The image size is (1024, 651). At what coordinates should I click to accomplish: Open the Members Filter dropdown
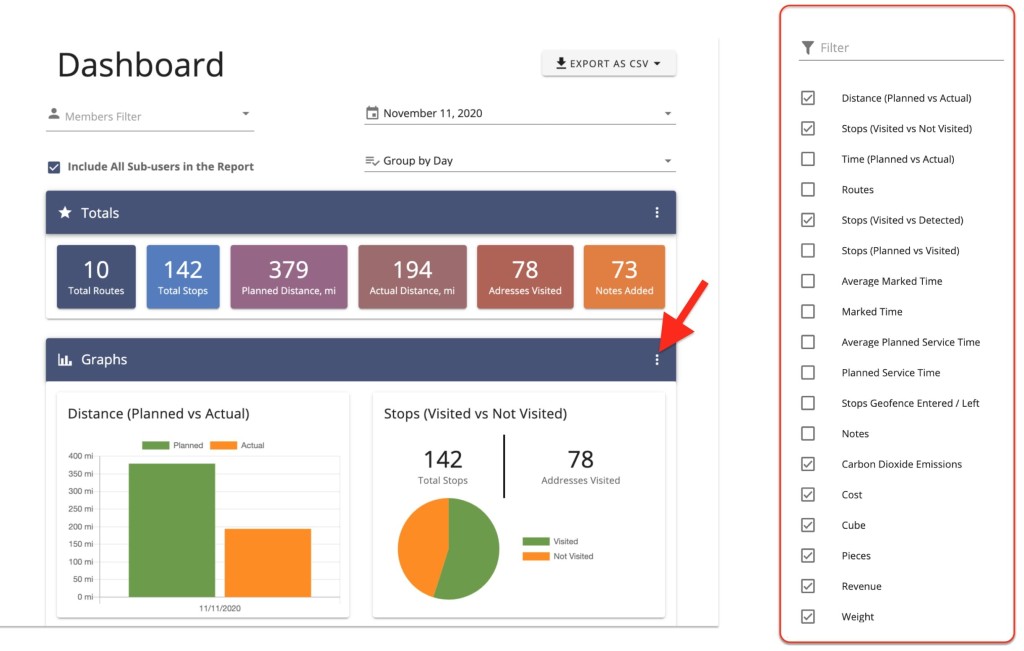tap(247, 113)
